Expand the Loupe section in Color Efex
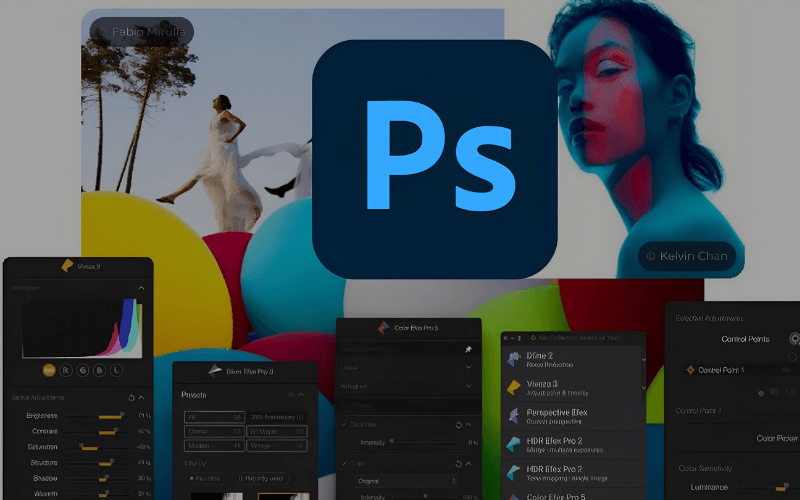The image size is (800, 500). point(468,367)
